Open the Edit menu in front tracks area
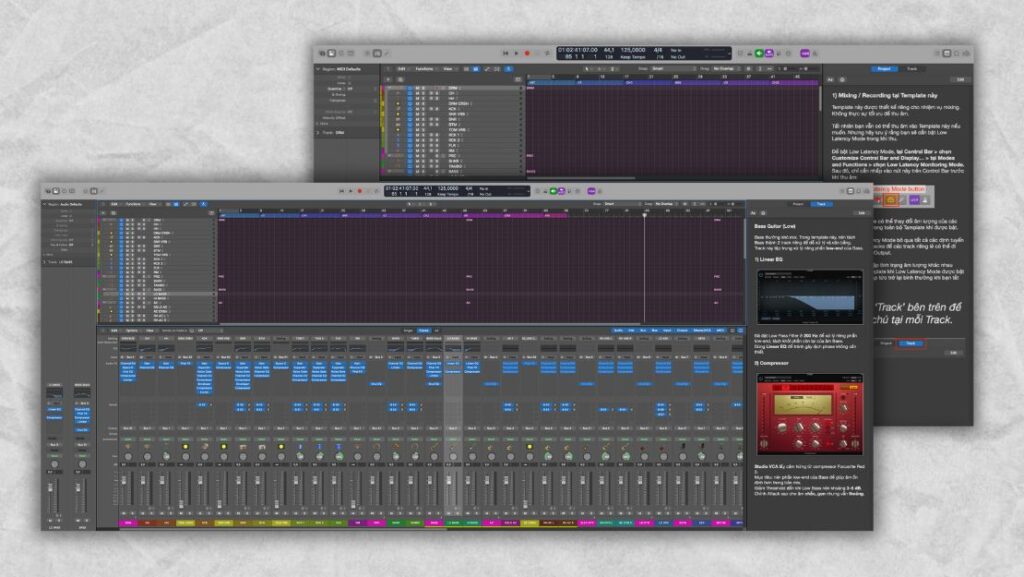 pyautogui.click(x=115, y=203)
